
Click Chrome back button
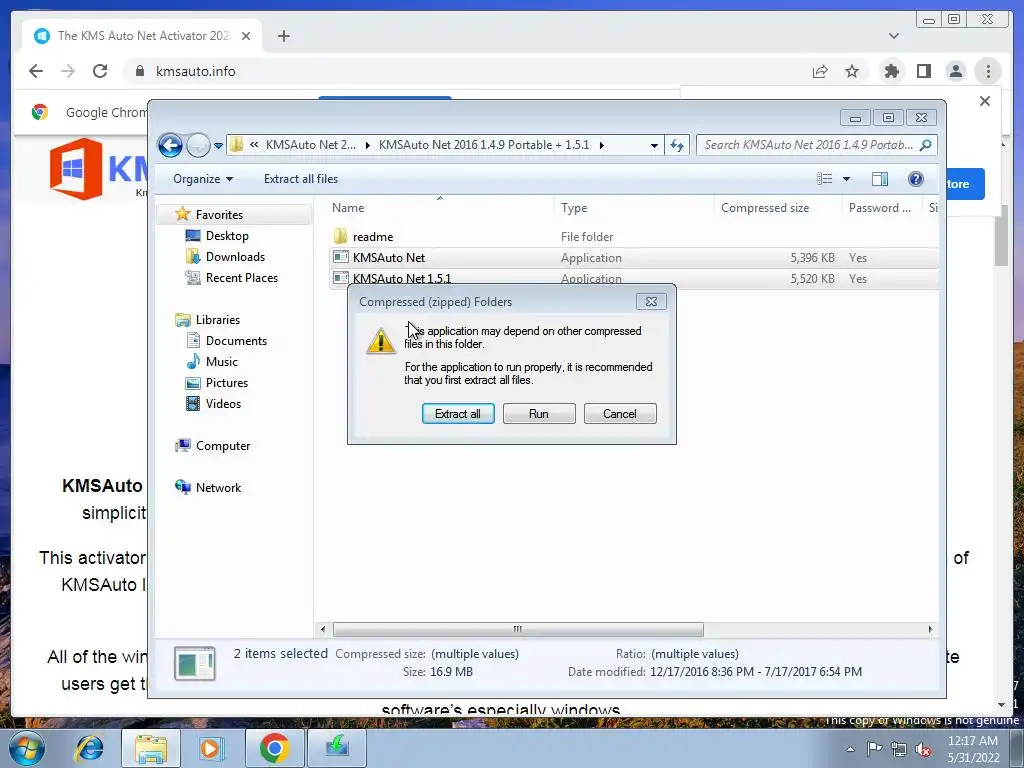36,71
